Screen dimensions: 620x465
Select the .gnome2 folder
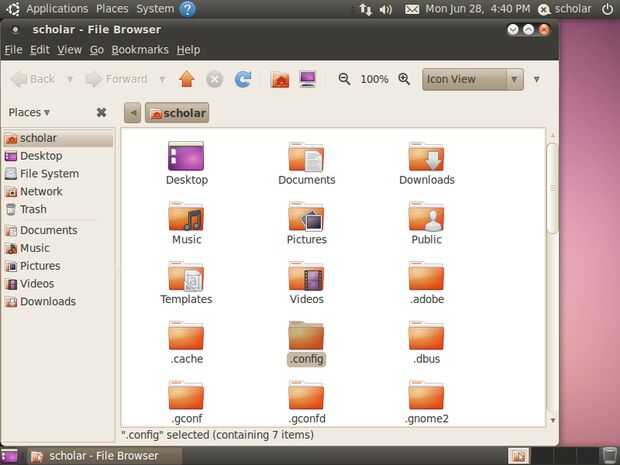pyautogui.click(x=426, y=395)
